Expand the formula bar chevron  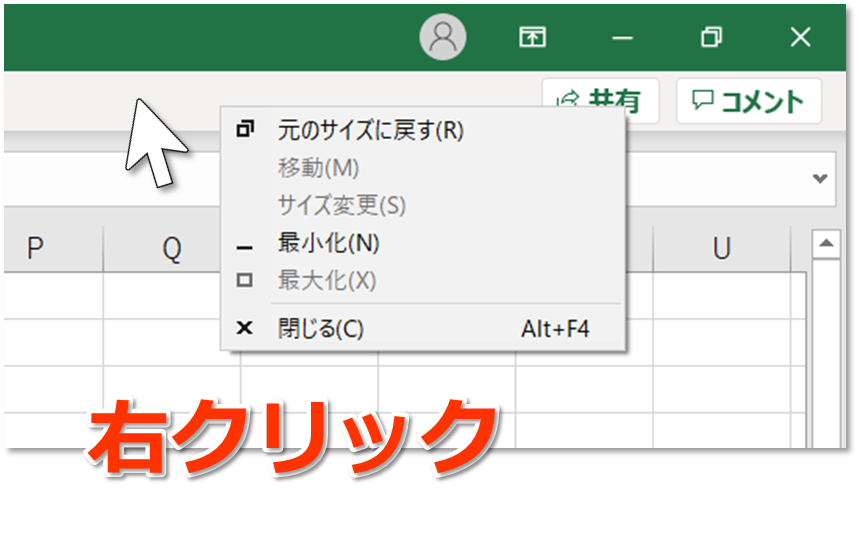pos(820,179)
